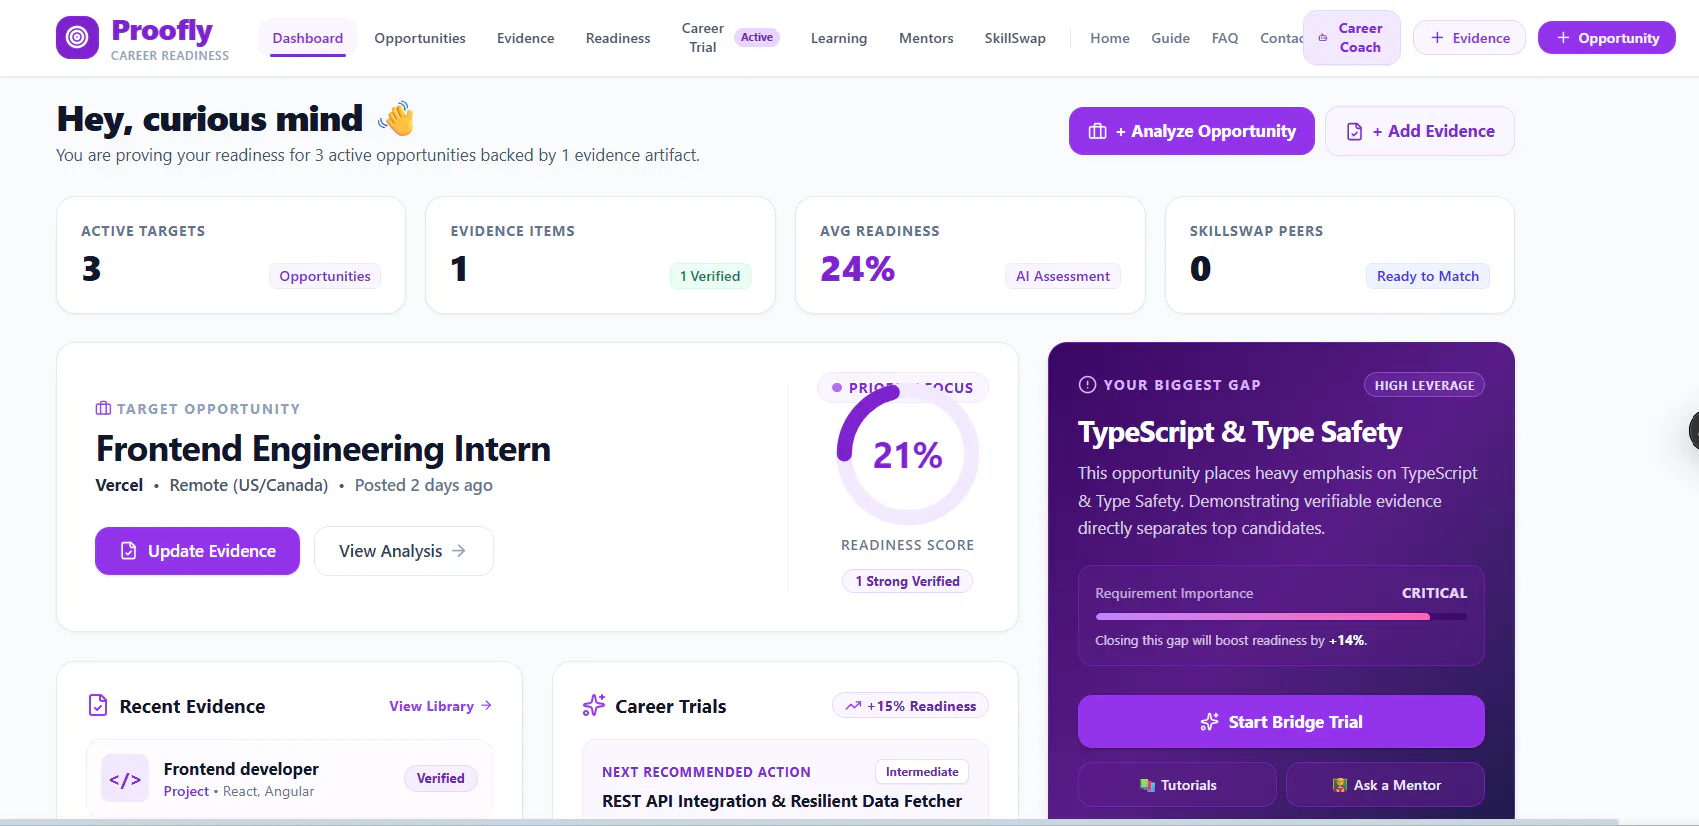The width and height of the screenshot is (1699, 826).
Task: Click the 21% readiness score ring
Action: coord(908,455)
